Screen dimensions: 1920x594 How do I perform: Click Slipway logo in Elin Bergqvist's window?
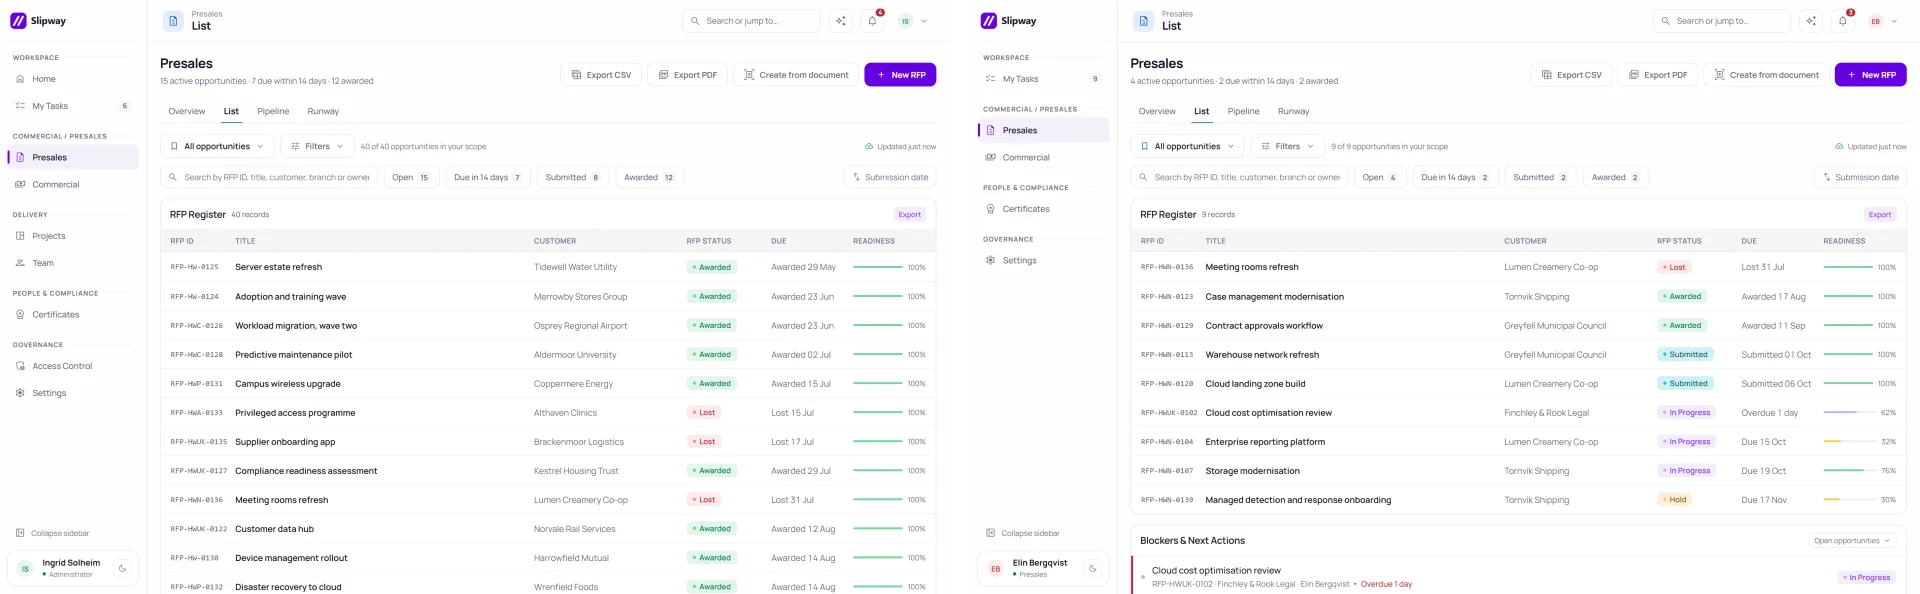1008,20
